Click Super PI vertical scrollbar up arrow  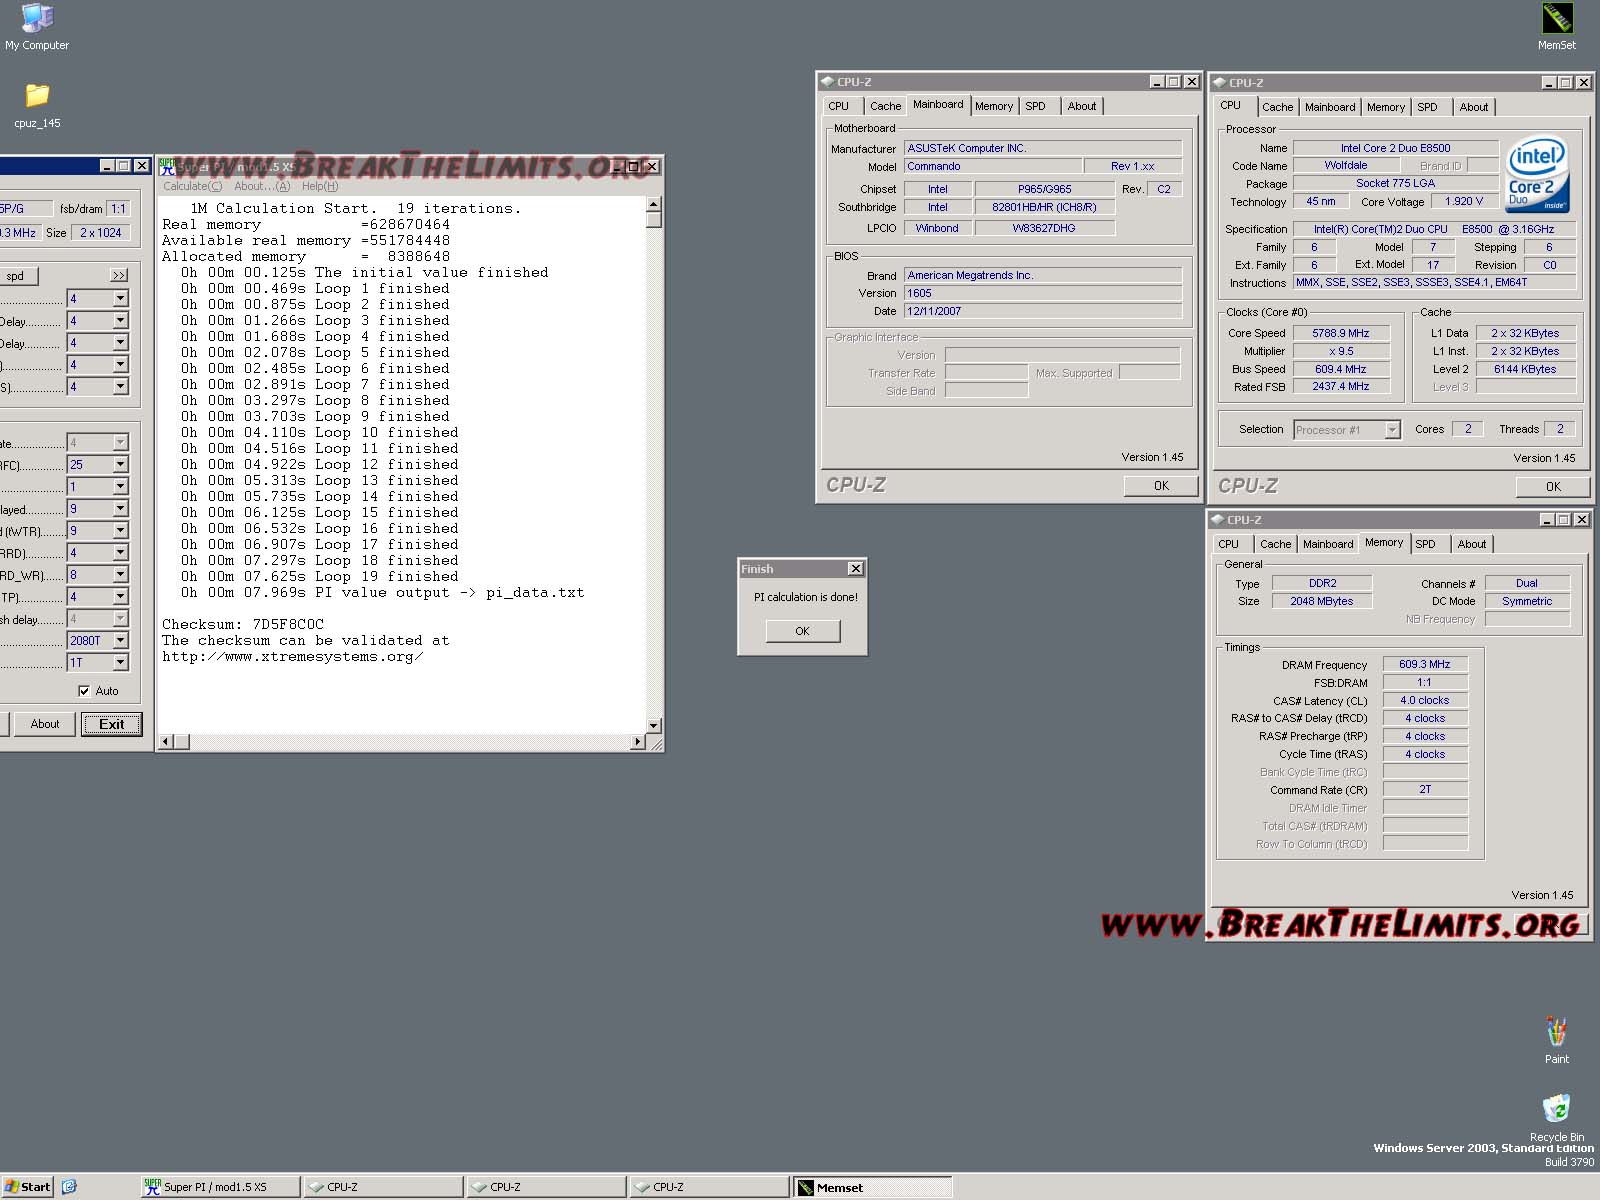click(654, 204)
